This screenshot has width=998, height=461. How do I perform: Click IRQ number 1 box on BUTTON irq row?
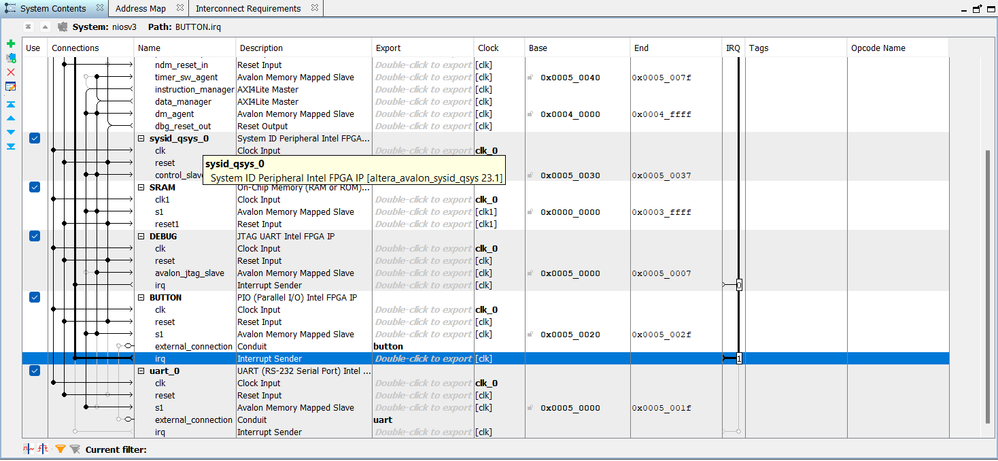(739, 359)
